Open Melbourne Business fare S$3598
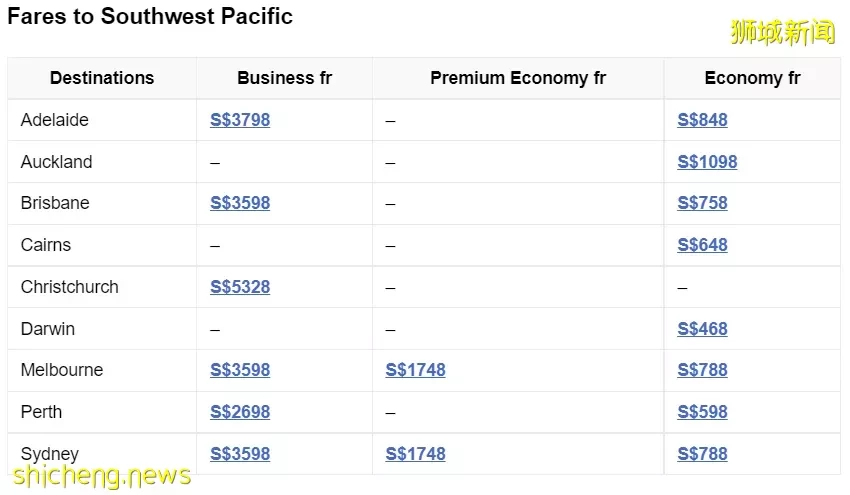Image resolution: width=850 pixels, height=495 pixels. click(x=240, y=370)
